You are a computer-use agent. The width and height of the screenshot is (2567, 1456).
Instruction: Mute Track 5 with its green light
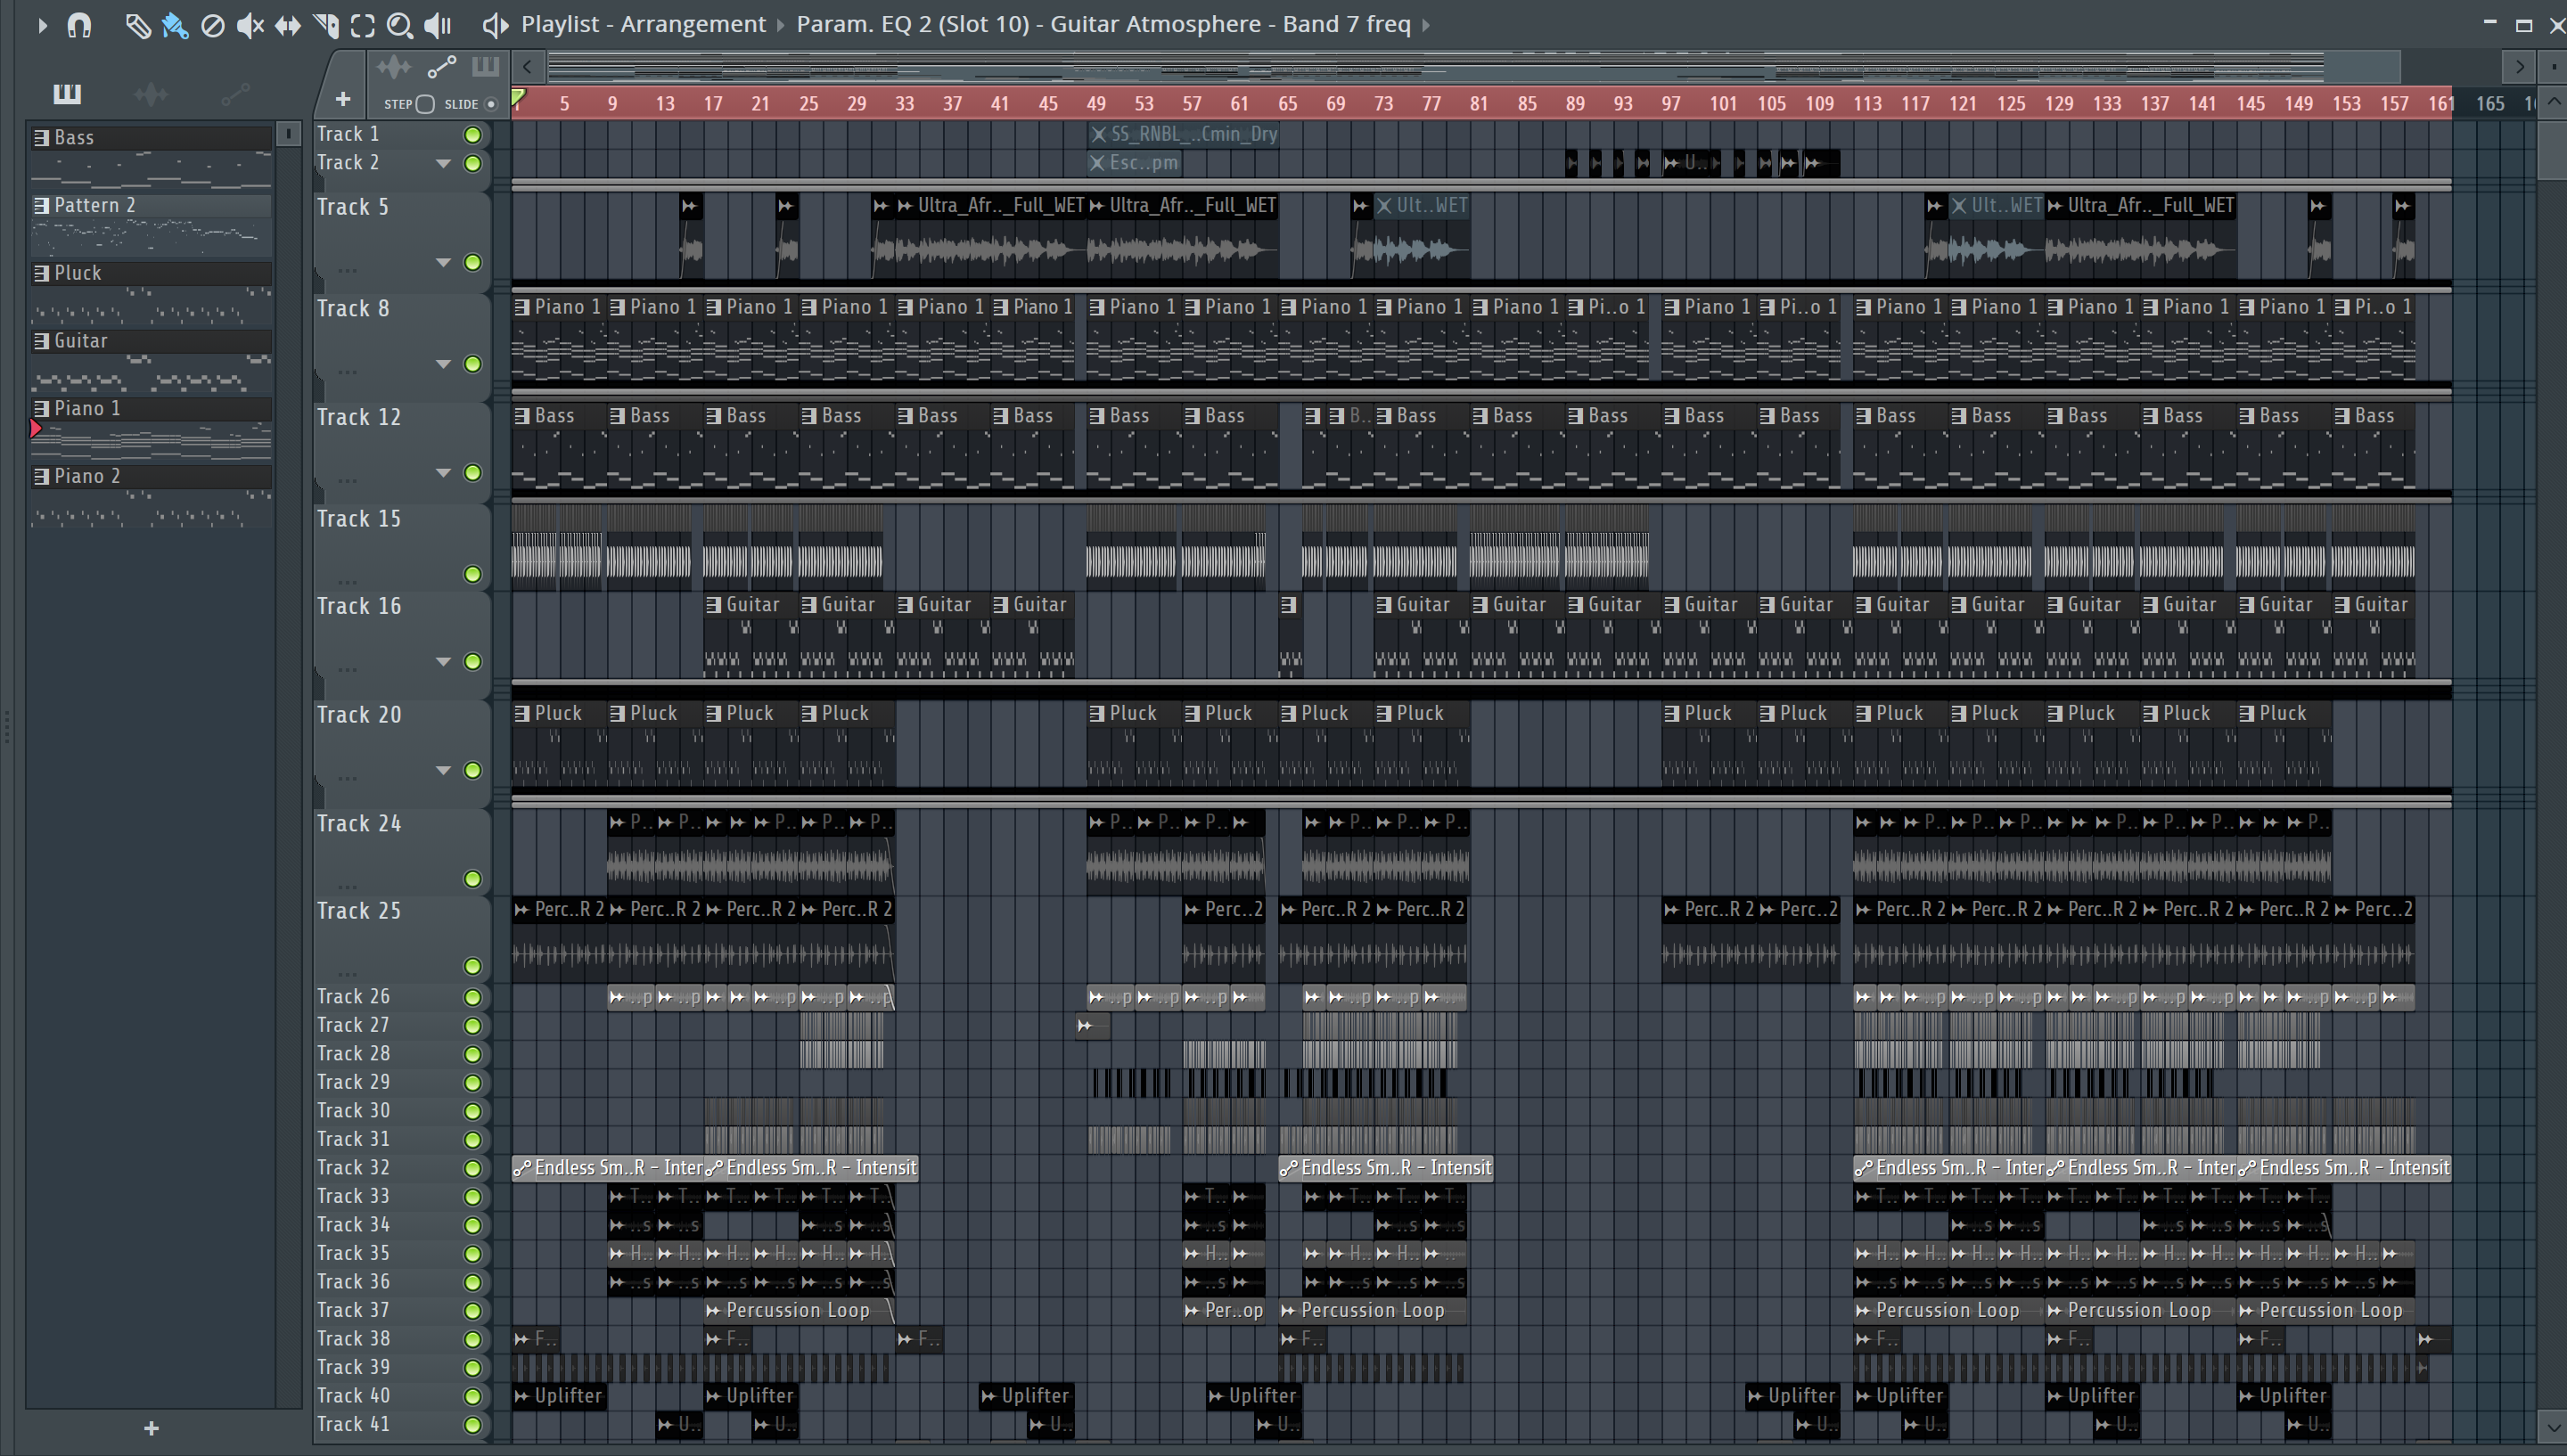[473, 263]
